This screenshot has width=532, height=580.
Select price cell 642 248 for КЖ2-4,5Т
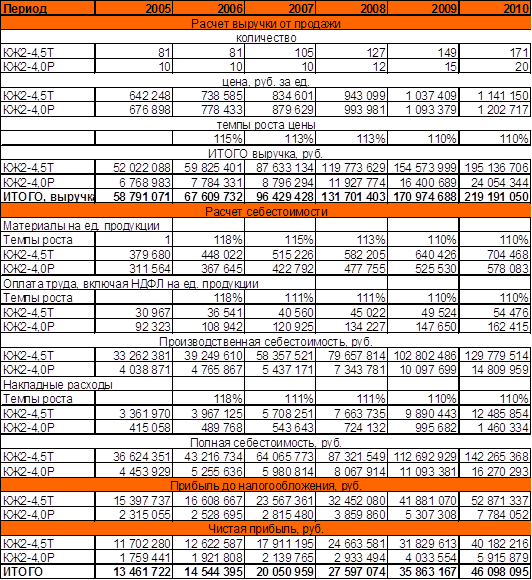click(x=134, y=95)
